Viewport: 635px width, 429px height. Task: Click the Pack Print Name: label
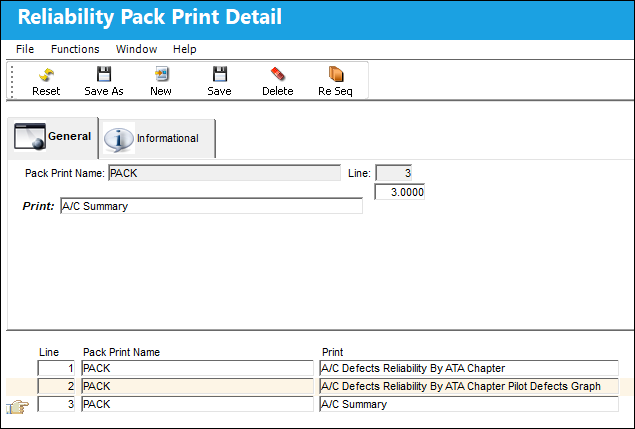tap(65, 173)
